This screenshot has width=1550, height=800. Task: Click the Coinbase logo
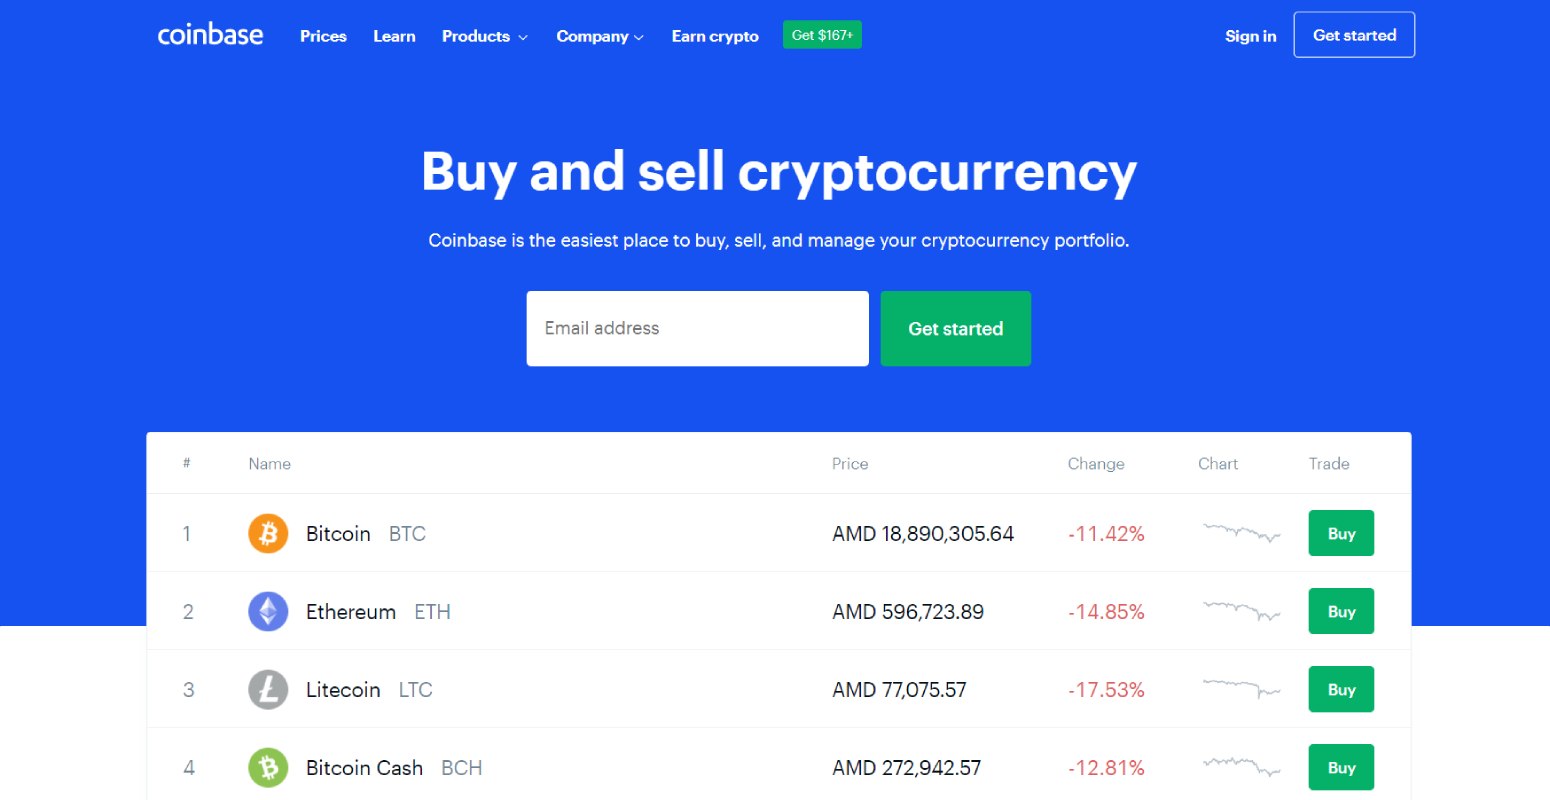tap(210, 34)
